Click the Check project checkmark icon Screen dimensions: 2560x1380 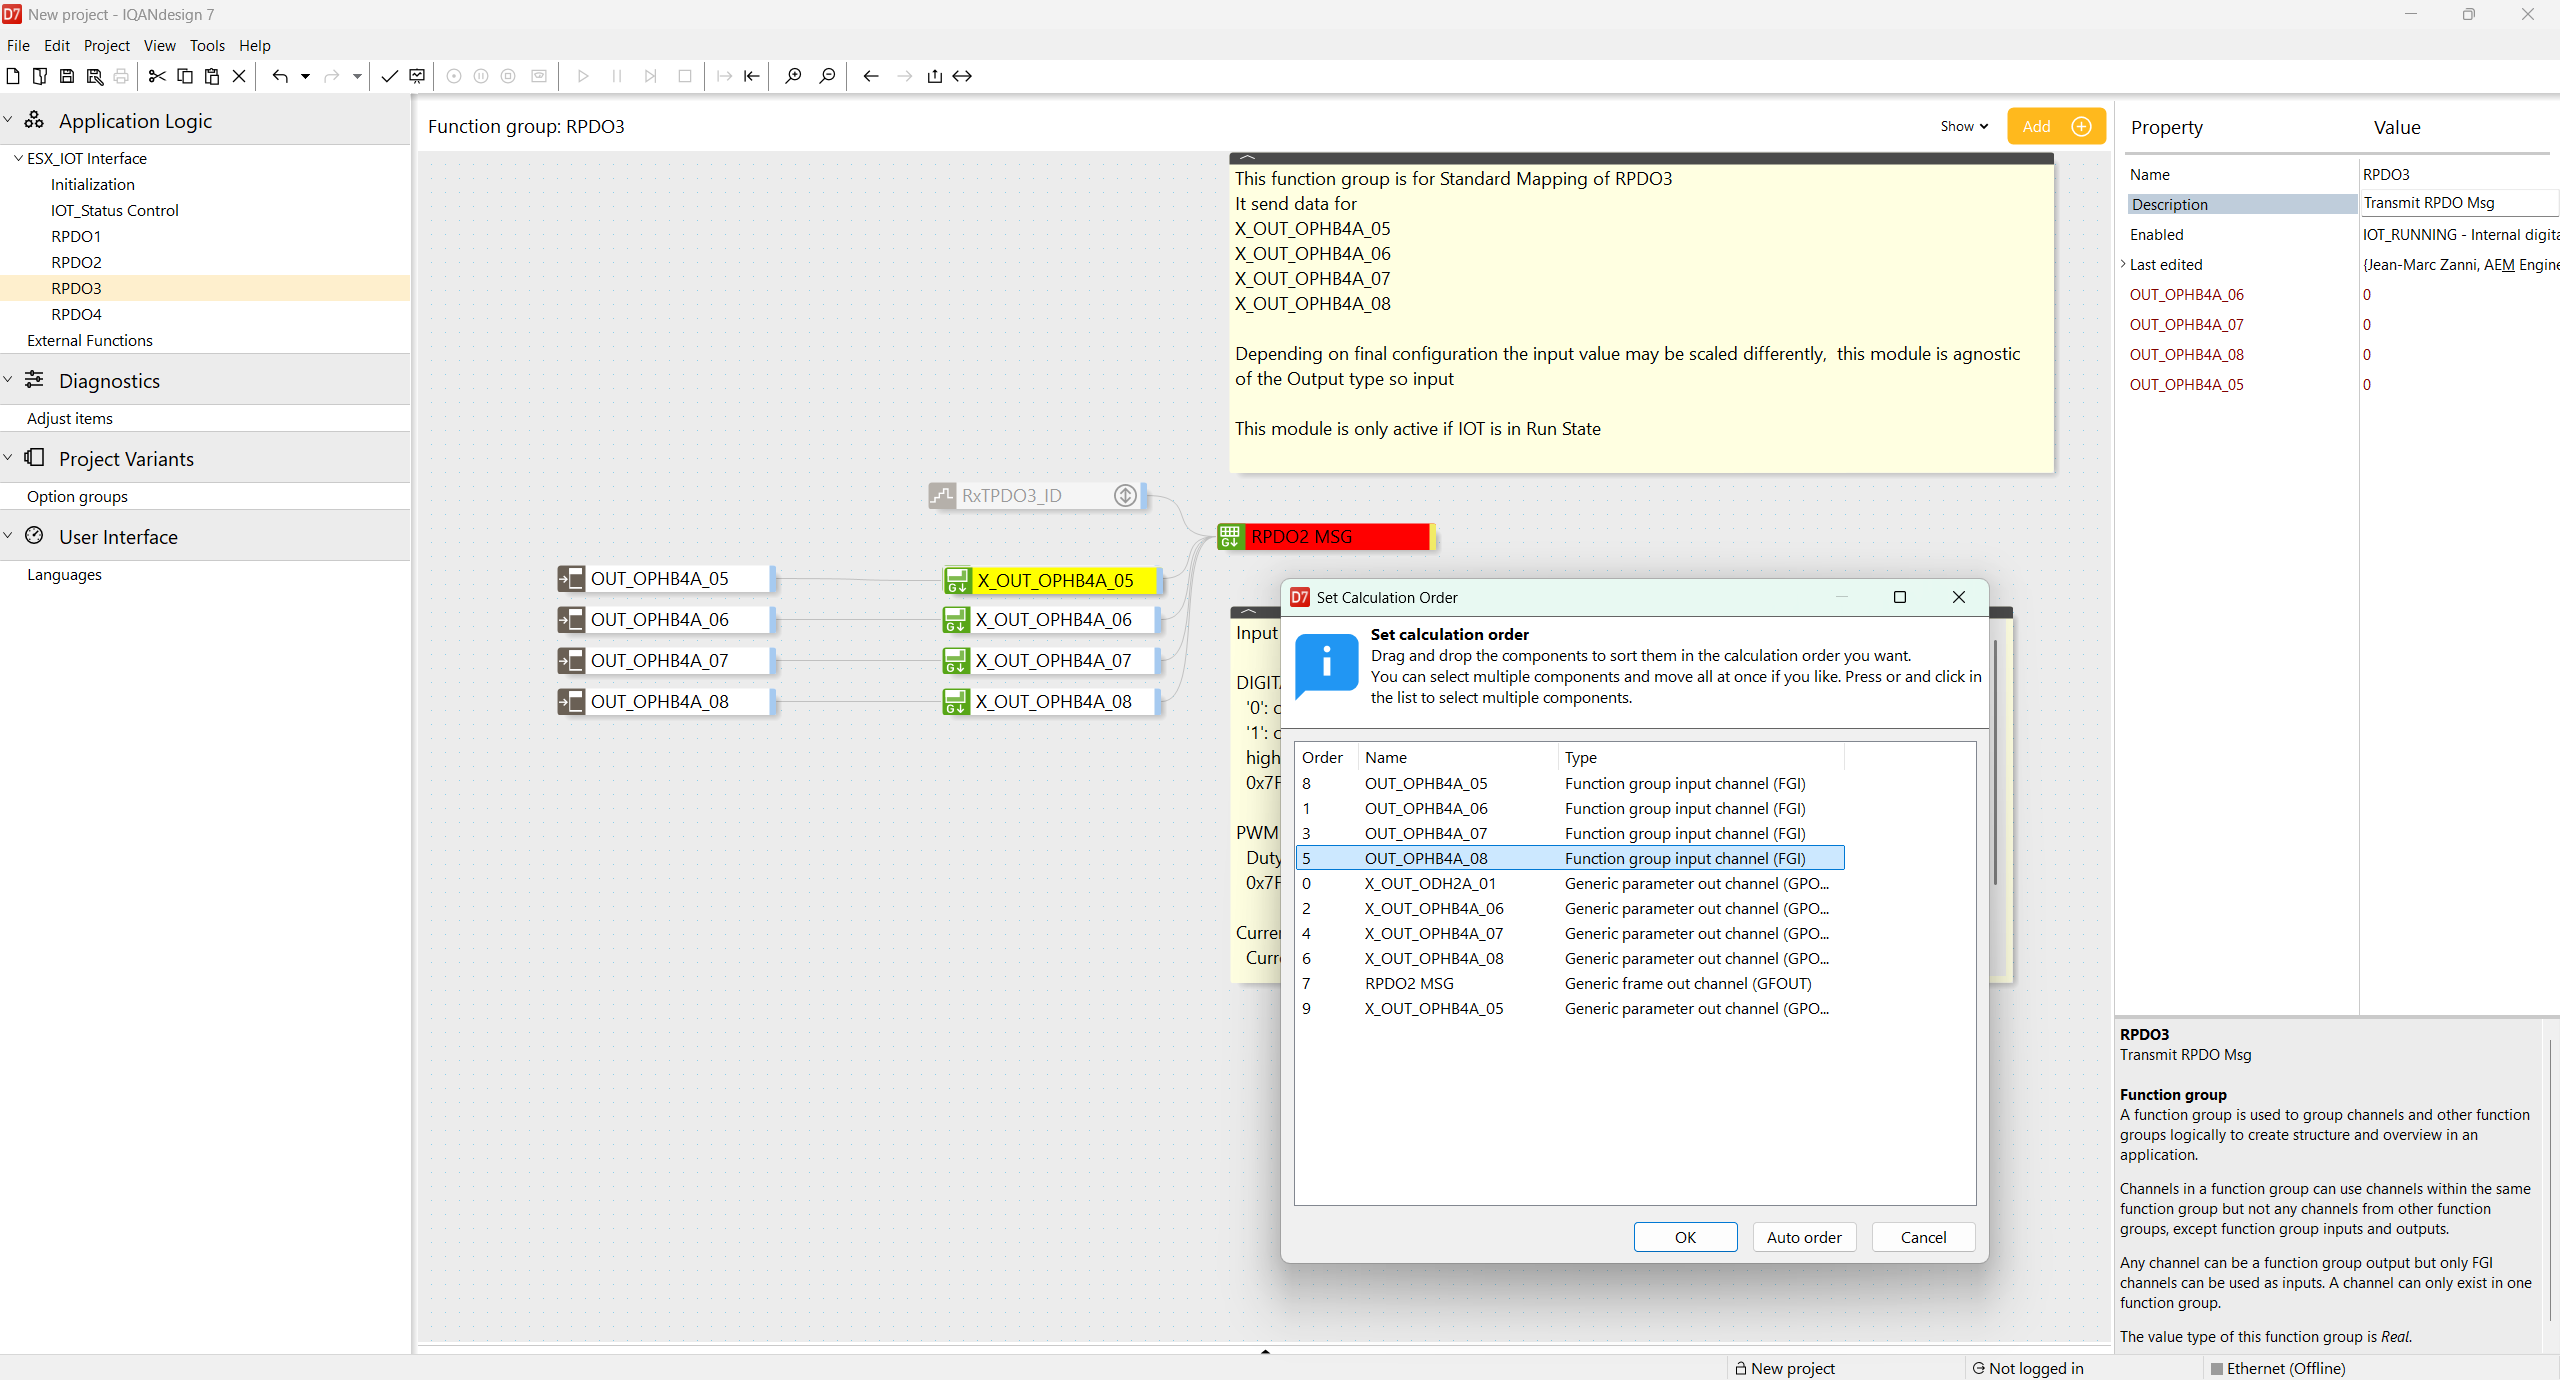(390, 76)
